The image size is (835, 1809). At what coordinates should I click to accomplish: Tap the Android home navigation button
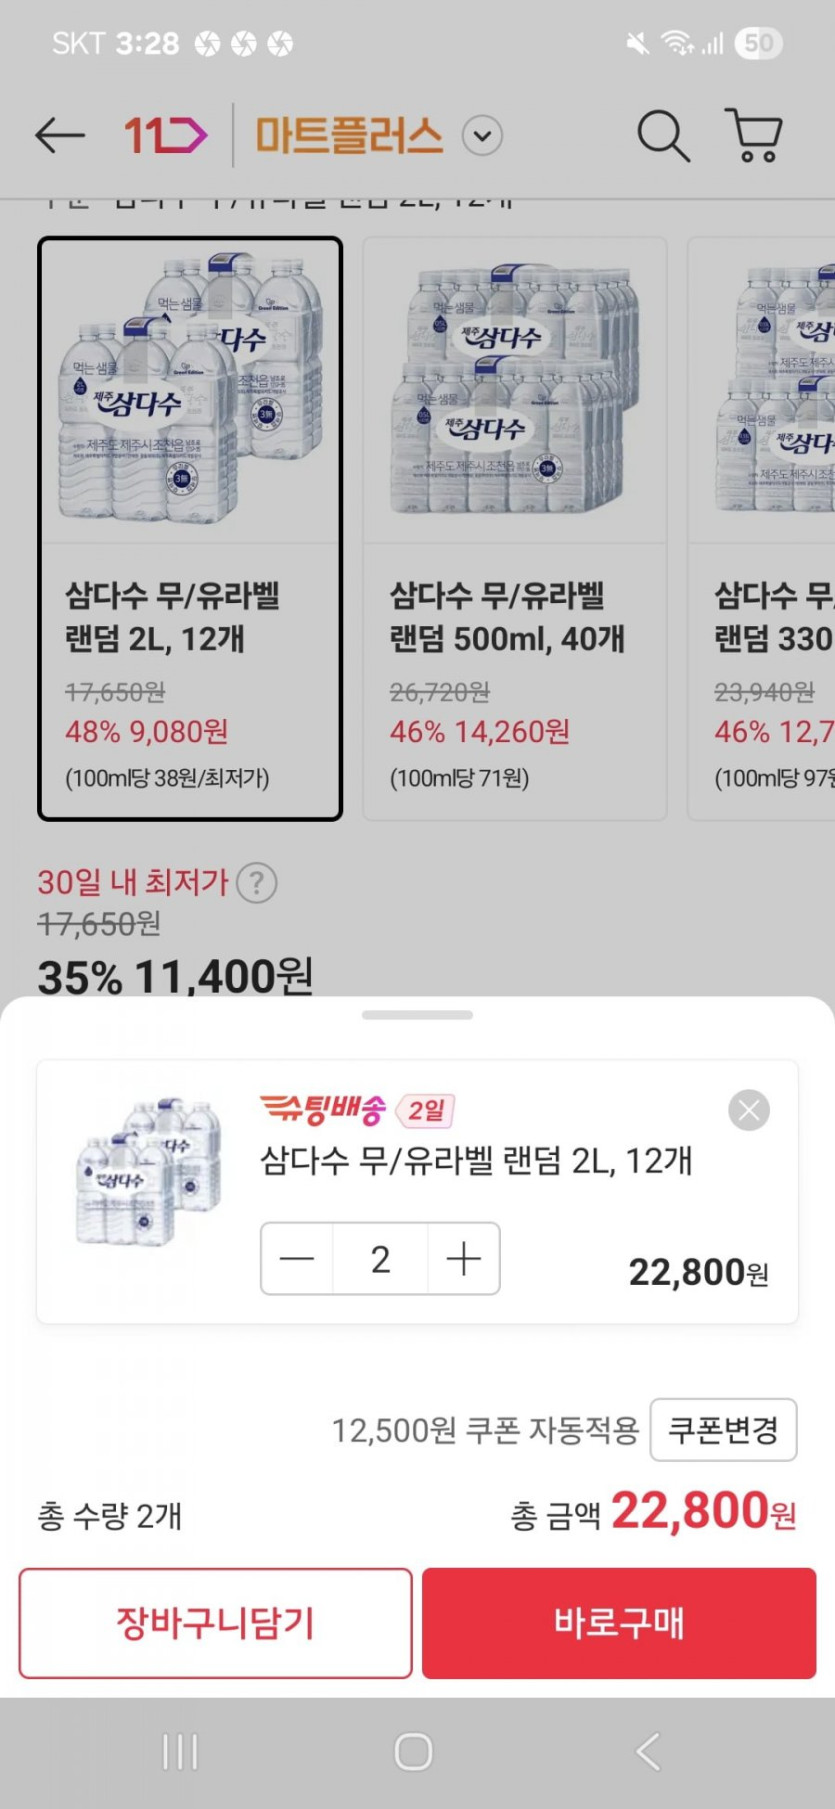pyautogui.click(x=413, y=1752)
